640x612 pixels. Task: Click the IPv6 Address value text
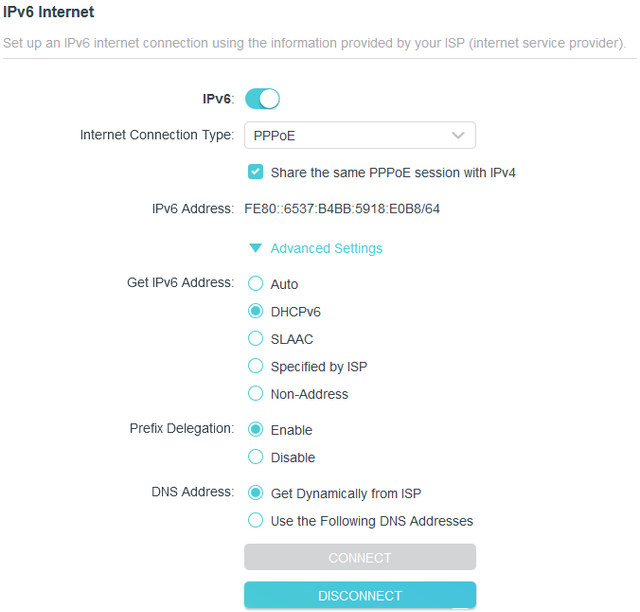(342, 209)
